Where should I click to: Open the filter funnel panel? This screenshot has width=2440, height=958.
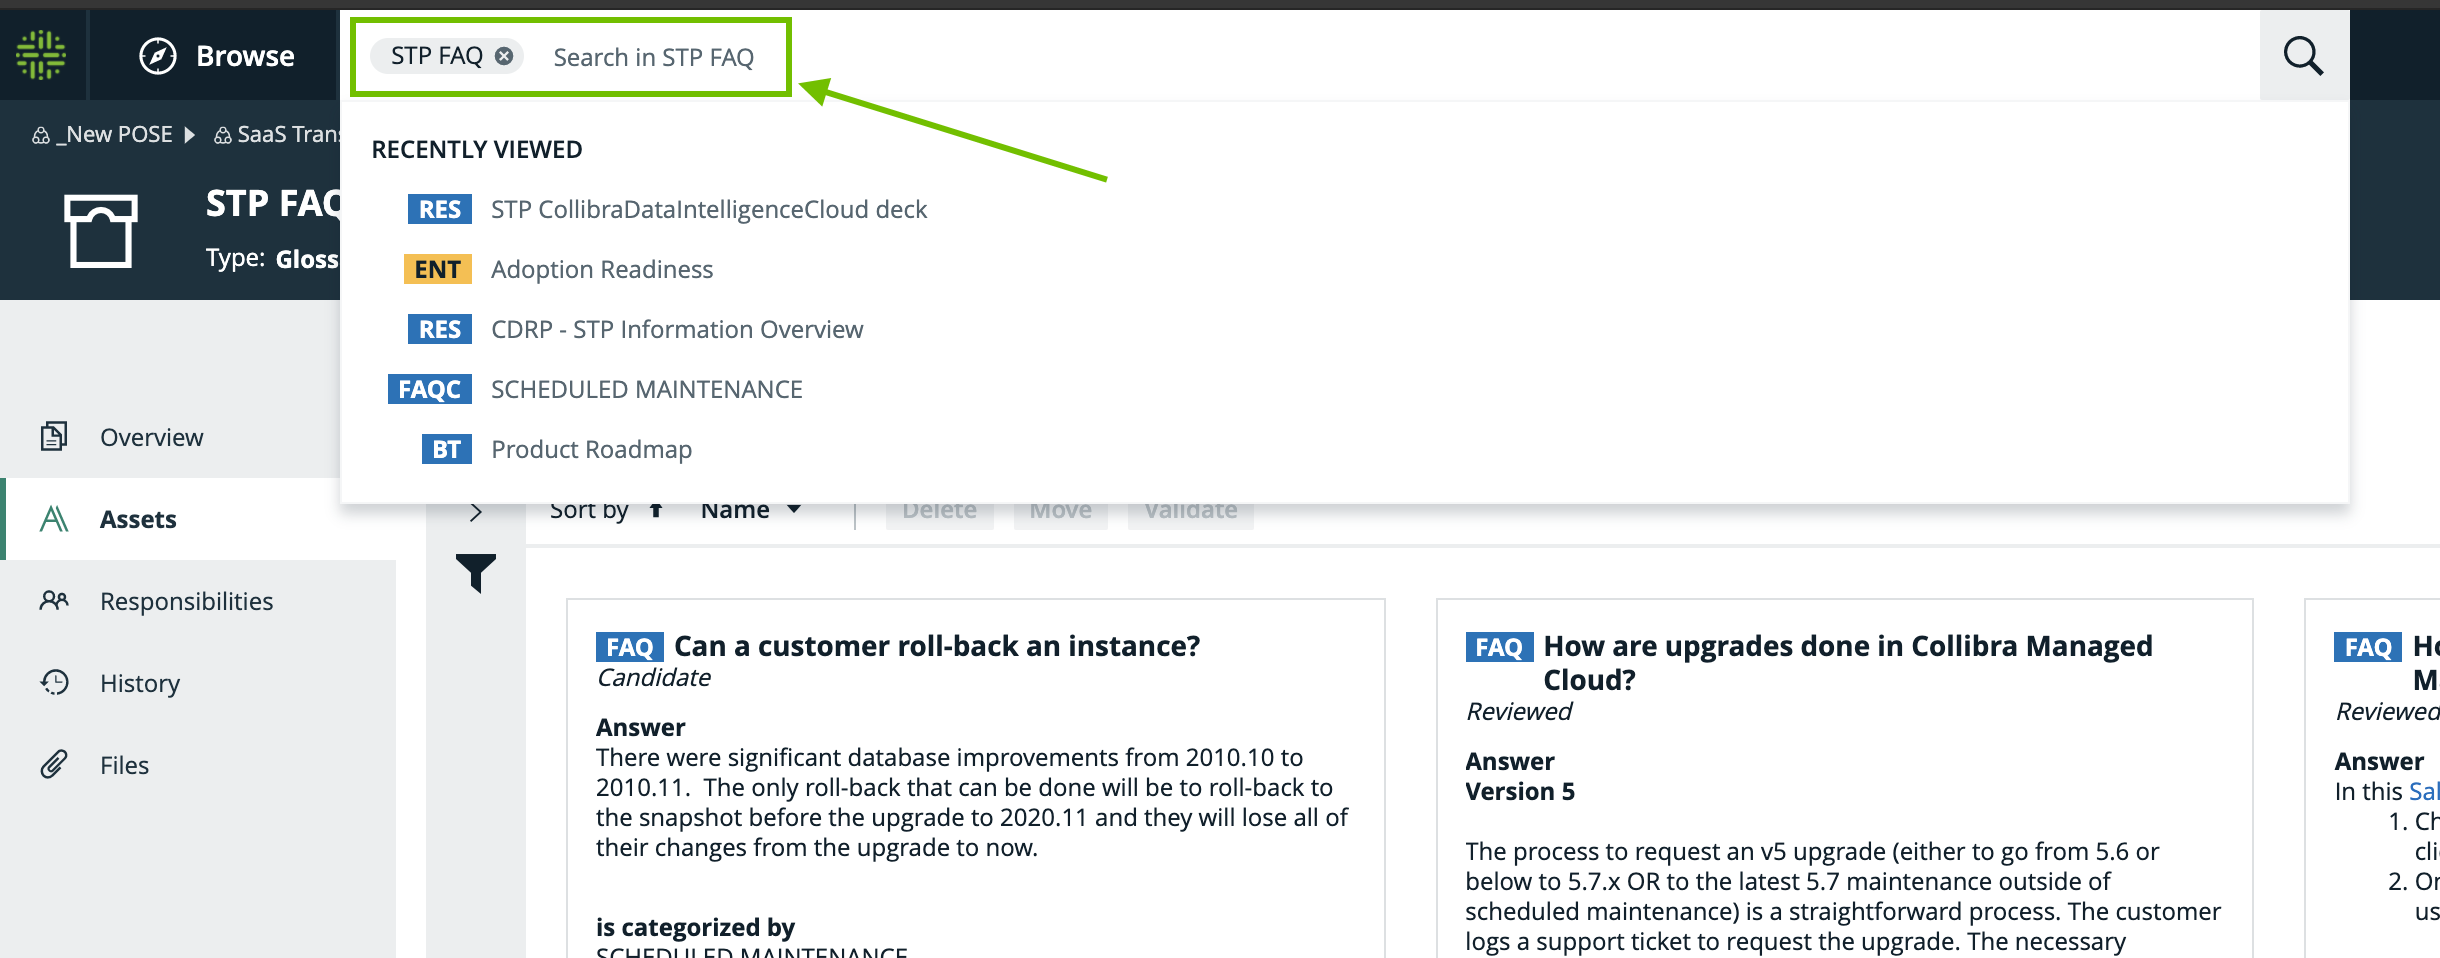point(476,573)
